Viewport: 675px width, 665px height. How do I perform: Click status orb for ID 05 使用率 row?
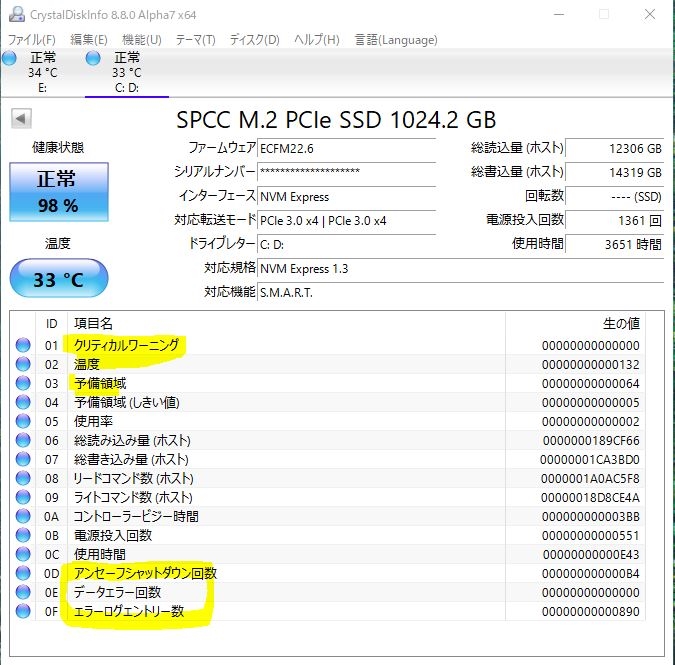[x=23, y=421]
